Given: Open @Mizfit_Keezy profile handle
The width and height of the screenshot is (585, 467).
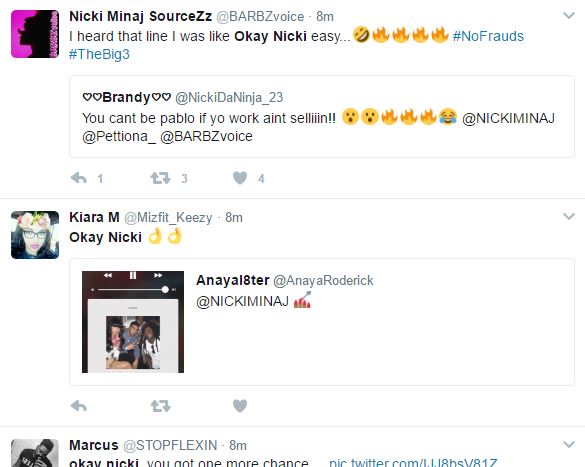Looking at the screenshot, I should pyautogui.click(x=168, y=217).
